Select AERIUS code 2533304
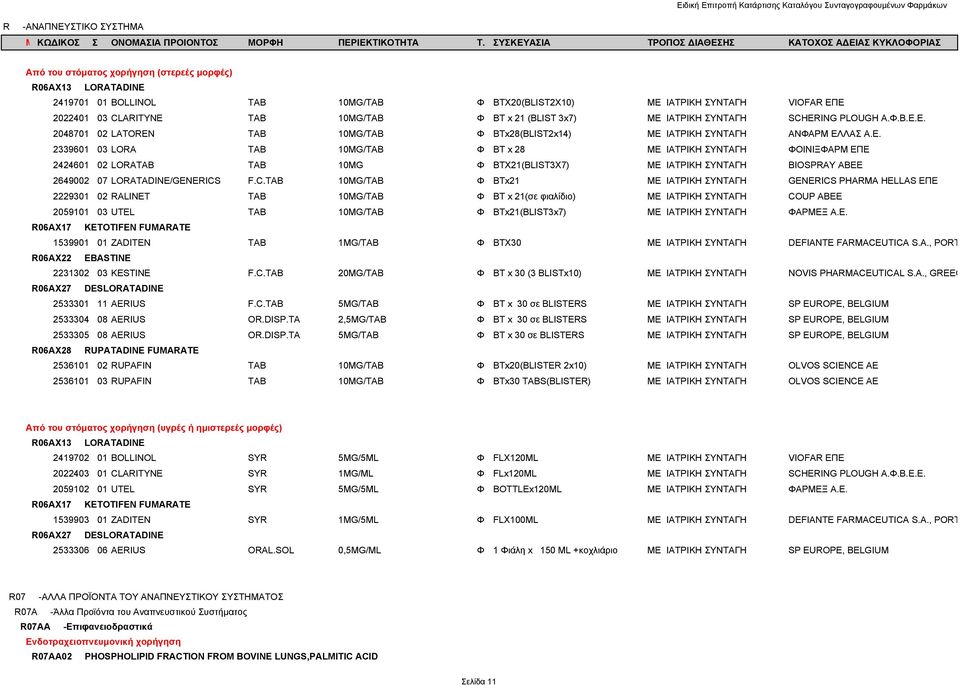Image resolution: width=960 pixels, height=685 pixels. [71, 320]
